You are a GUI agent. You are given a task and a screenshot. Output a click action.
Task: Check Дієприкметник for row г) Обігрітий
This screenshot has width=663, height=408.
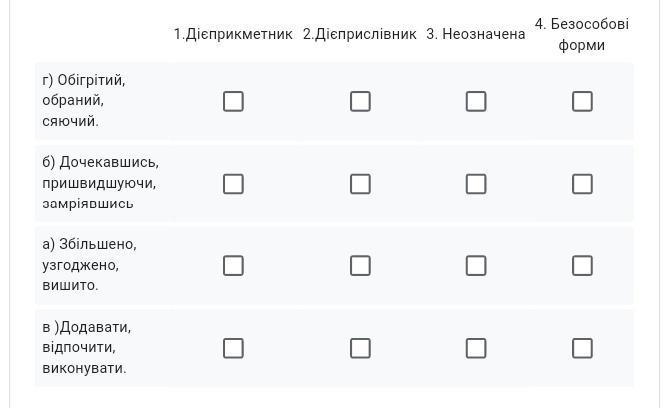pos(233,101)
